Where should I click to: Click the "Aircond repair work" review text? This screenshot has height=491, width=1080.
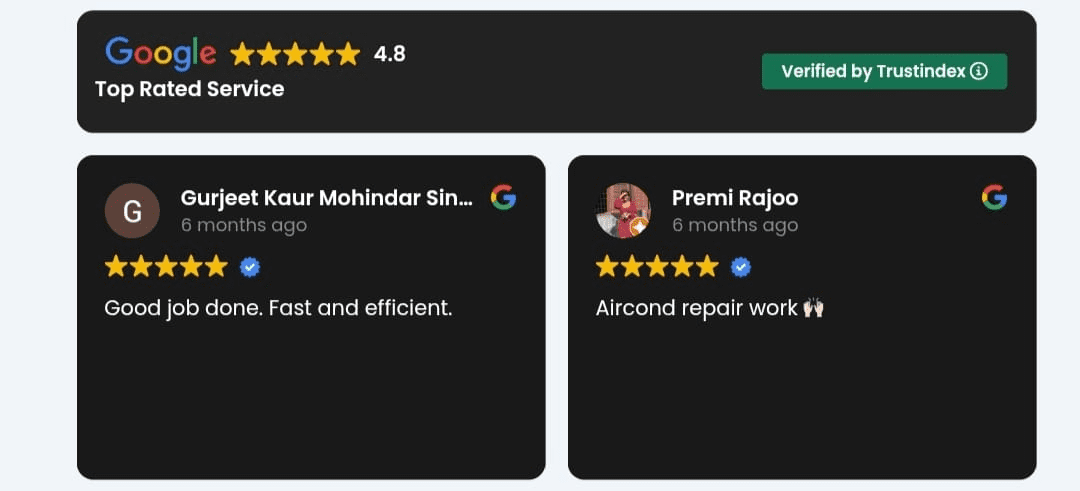(697, 308)
